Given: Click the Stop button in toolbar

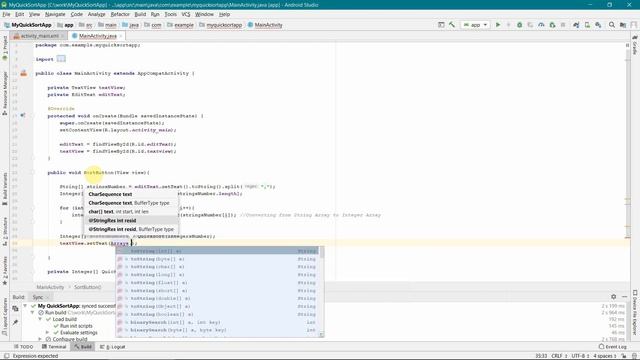Looking at the screenshot, I should (563, 25).
